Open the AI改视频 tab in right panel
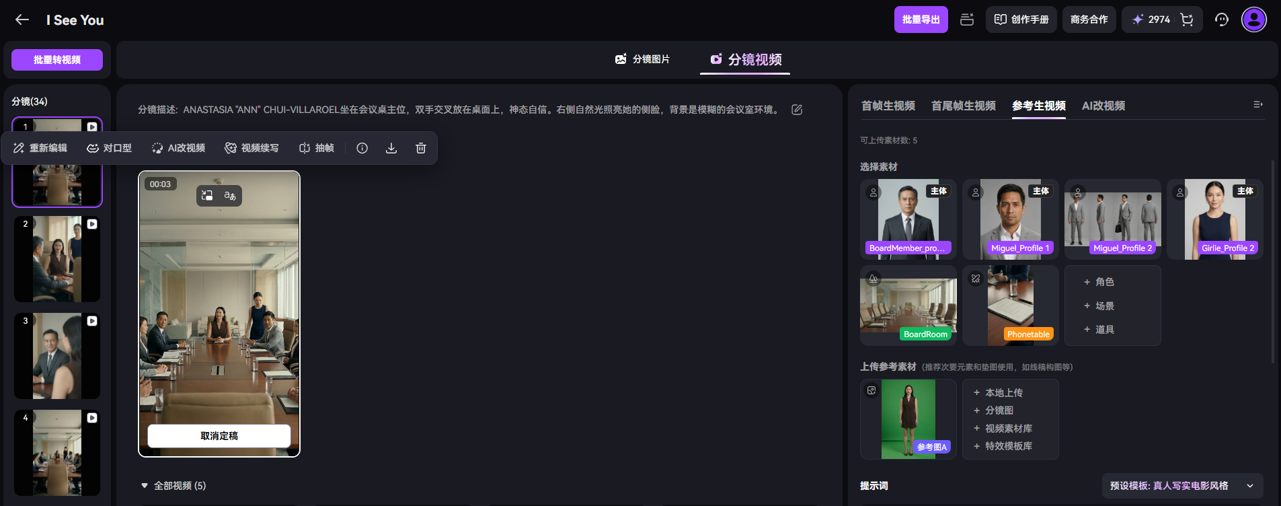The height and width of the screenshot is (506, 1281). point(1103,106)
